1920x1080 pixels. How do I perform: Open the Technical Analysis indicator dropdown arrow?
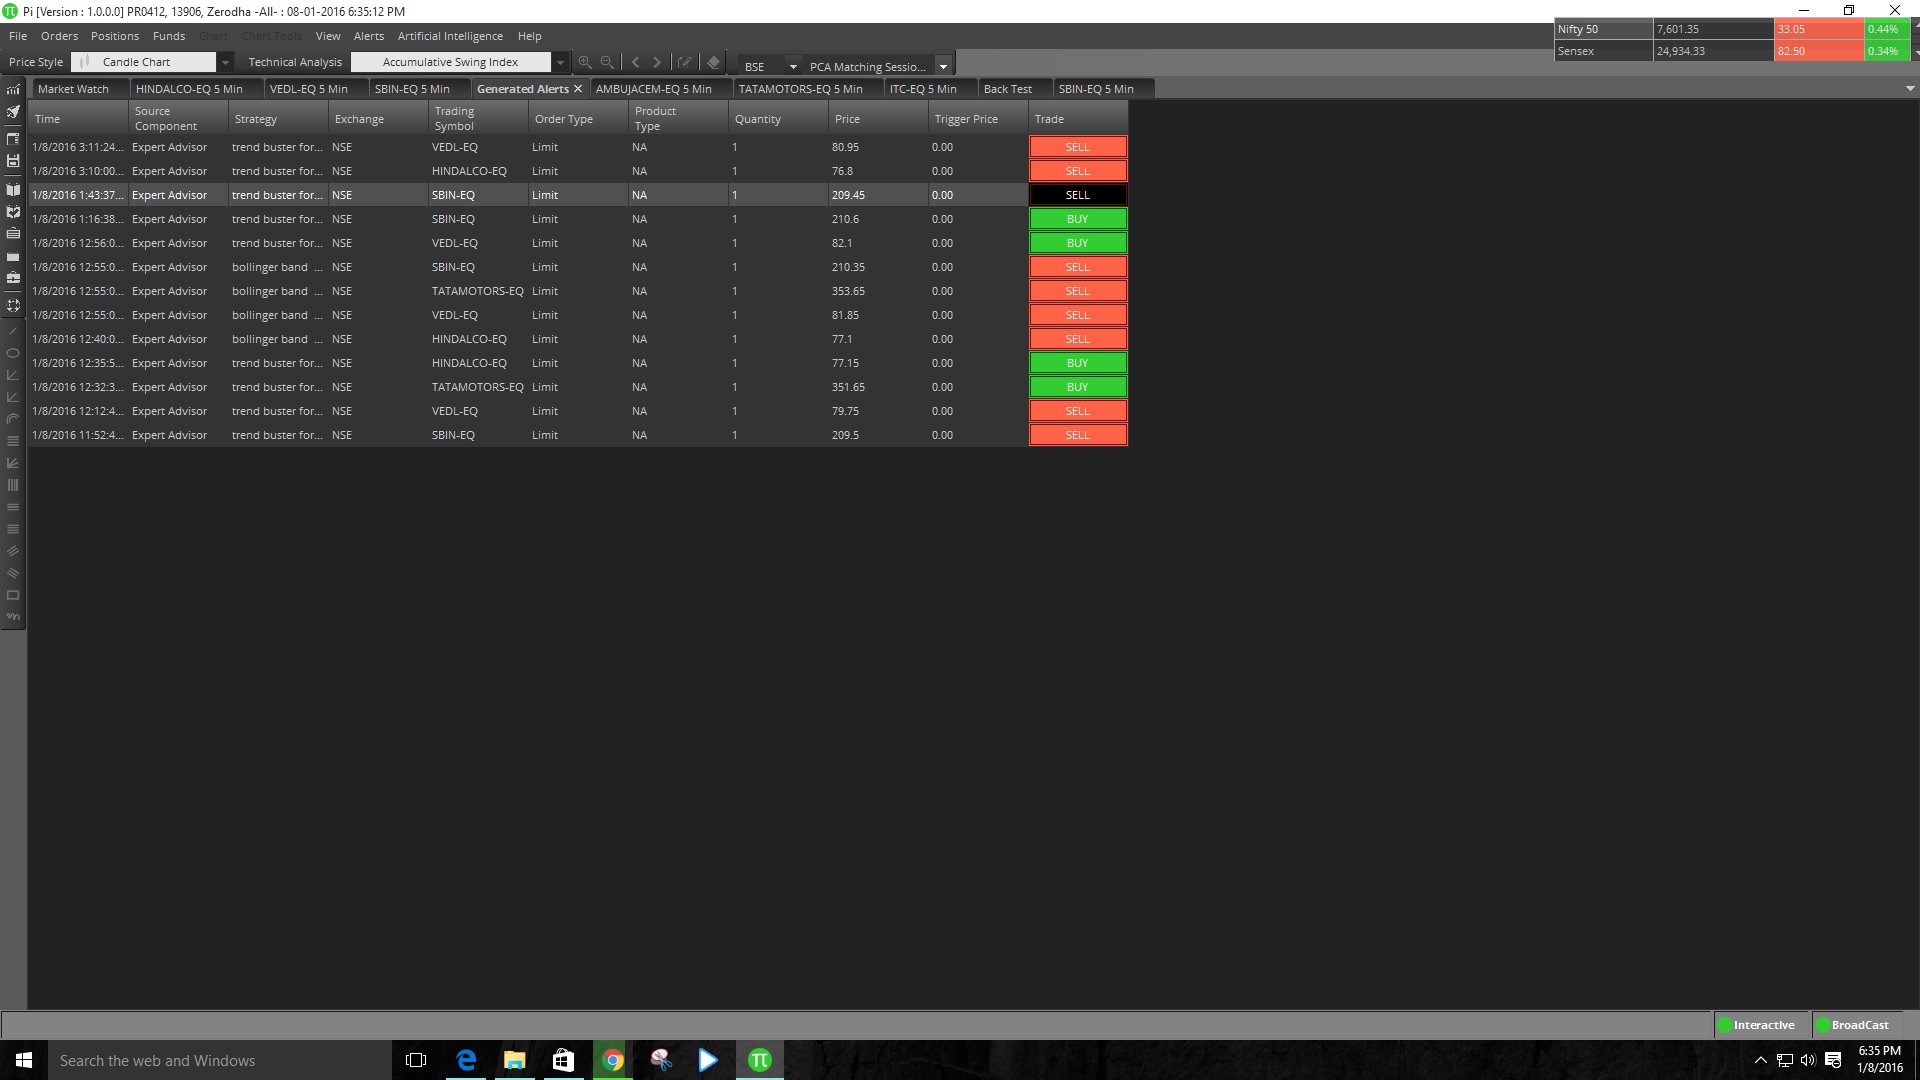tap(560, 62)
